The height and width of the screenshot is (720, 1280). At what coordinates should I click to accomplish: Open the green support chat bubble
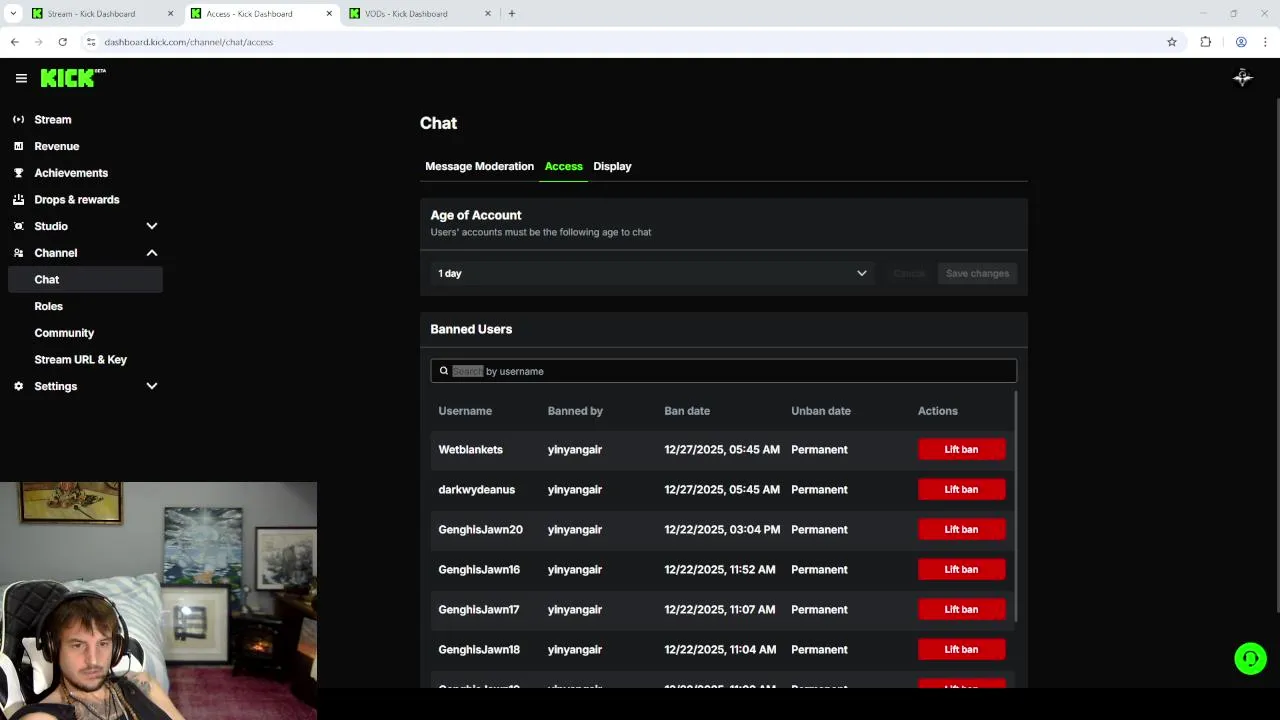click(1250, 658)
